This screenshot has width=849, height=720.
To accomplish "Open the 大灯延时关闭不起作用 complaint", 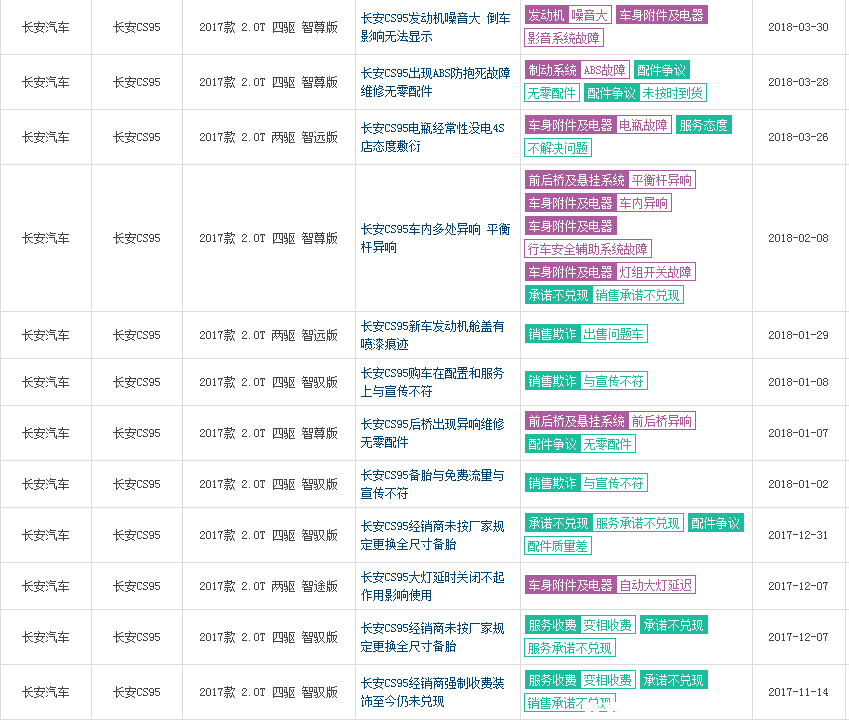I will click(432, 586).
